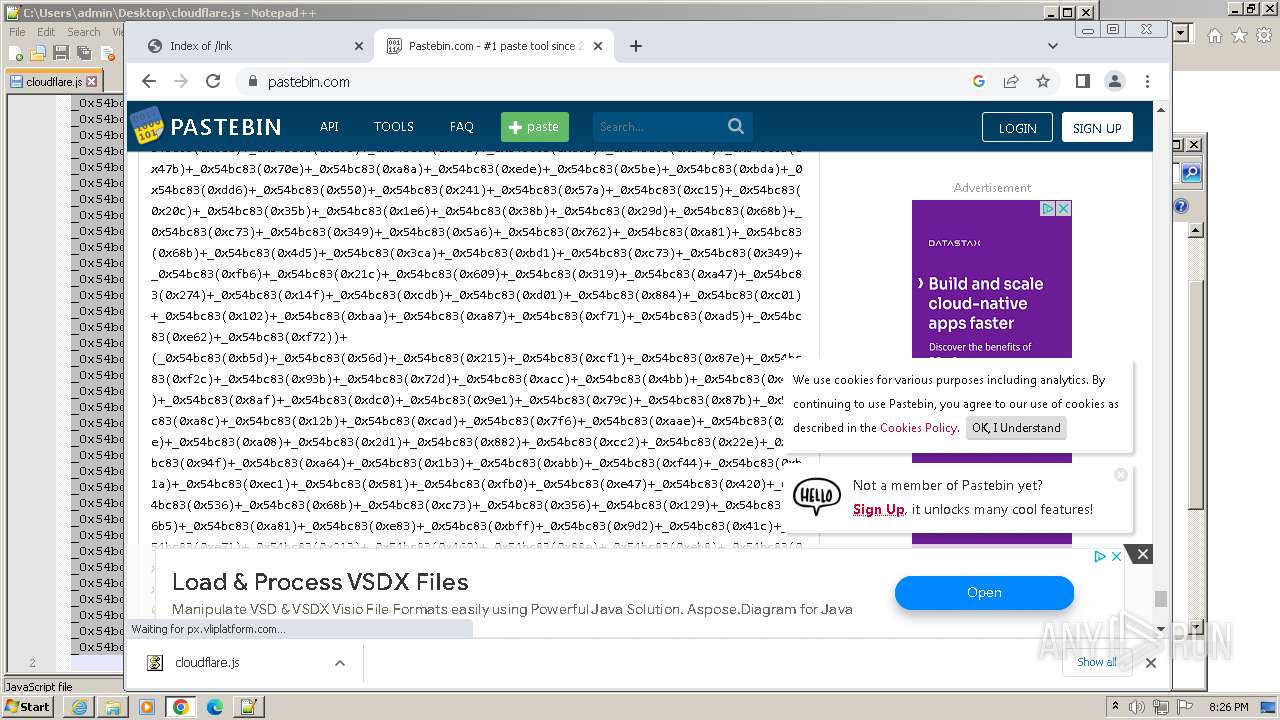
Task: Click the Google icon in address bar
Action: pyautogui.click(x=979, y=82)
